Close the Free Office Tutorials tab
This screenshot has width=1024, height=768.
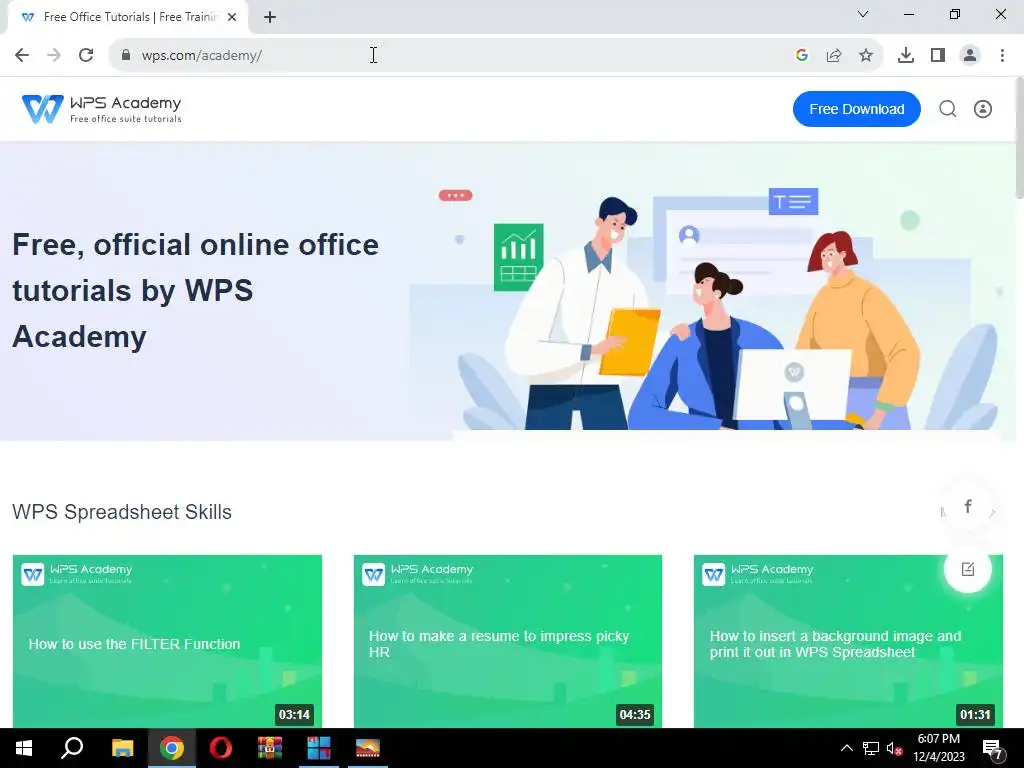point(232,17)
